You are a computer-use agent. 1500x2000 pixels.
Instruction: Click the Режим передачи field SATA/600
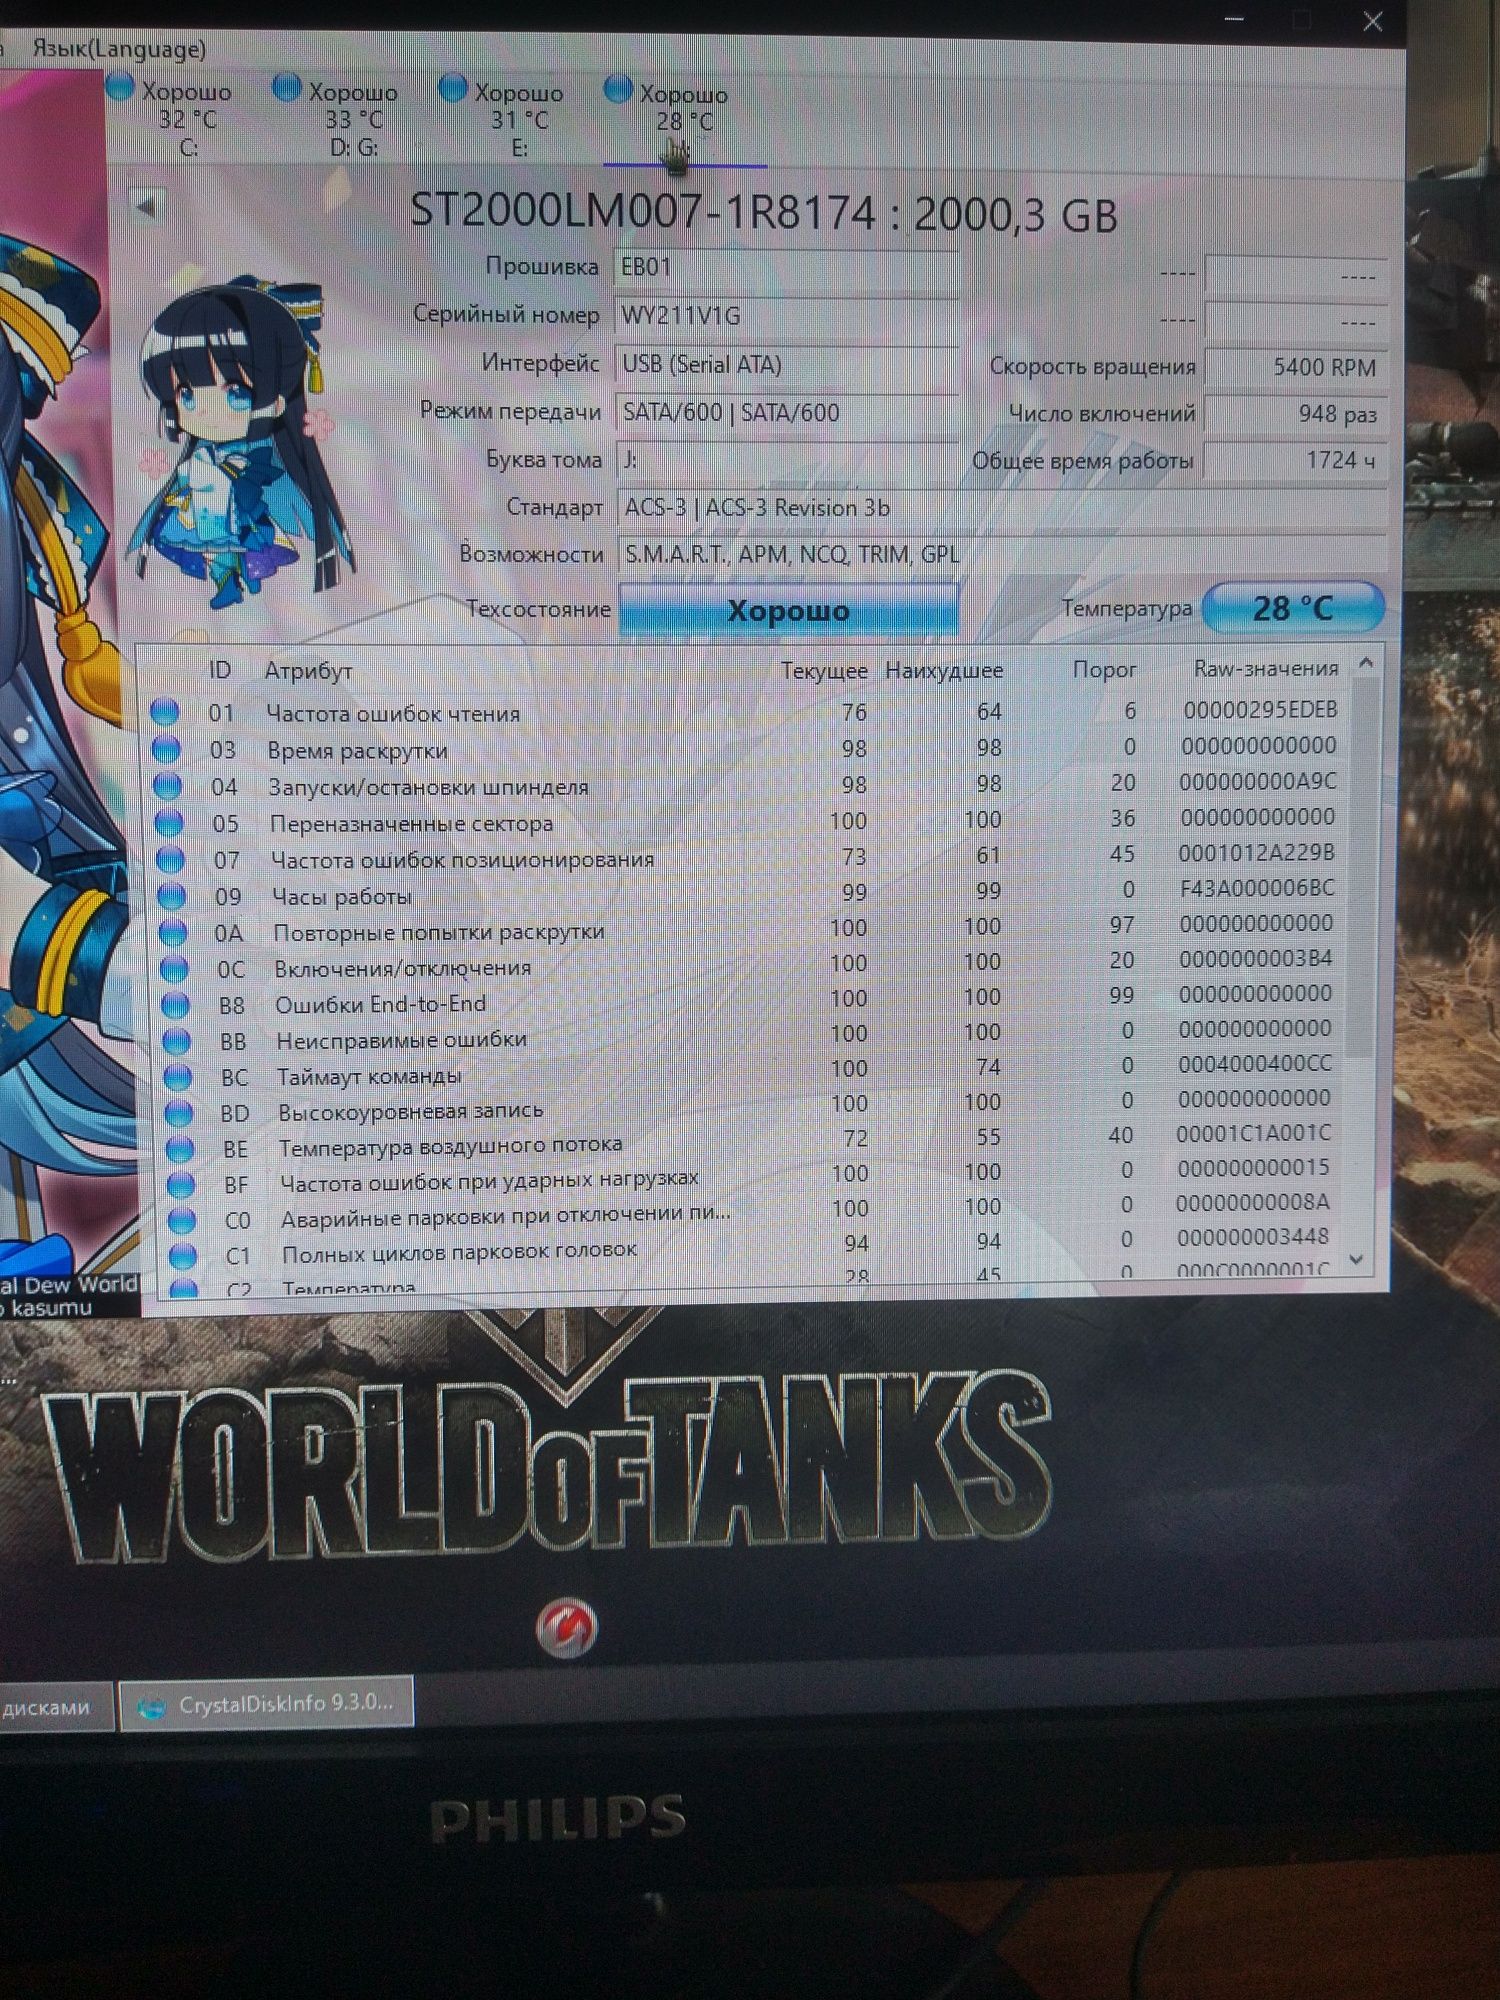(786, 413)
